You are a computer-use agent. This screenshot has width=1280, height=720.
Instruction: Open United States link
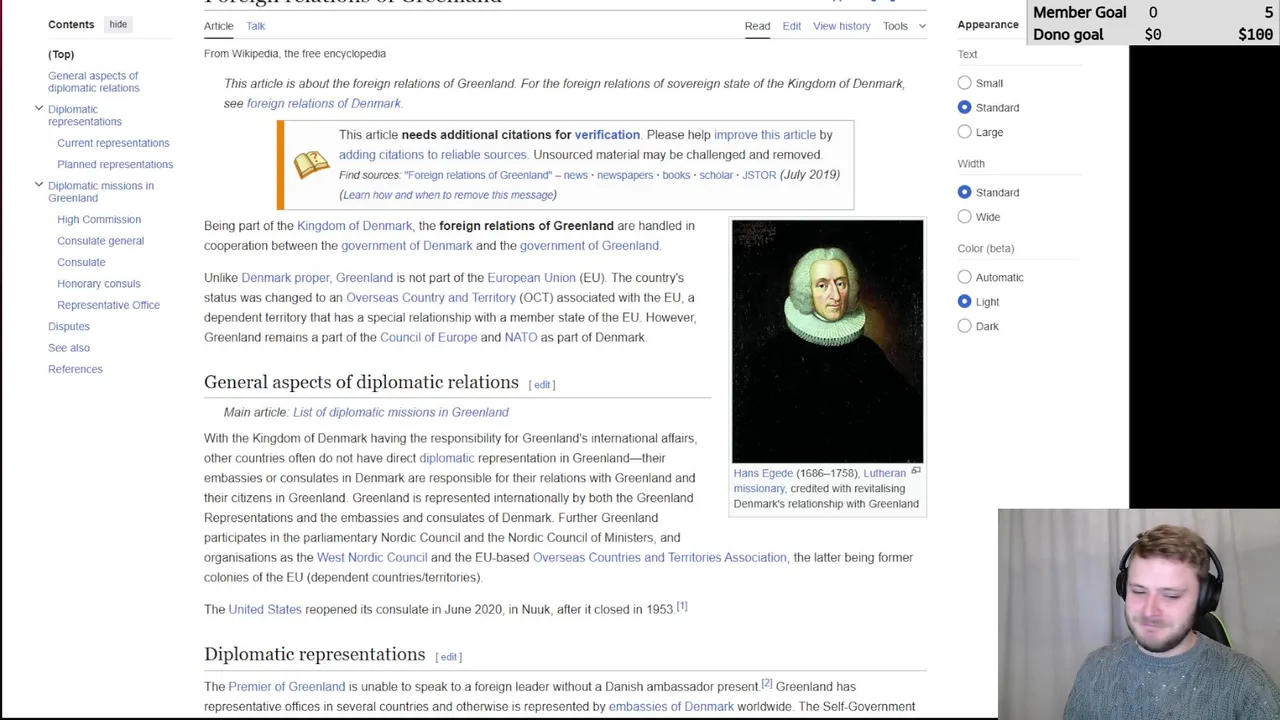coord(264,610)
